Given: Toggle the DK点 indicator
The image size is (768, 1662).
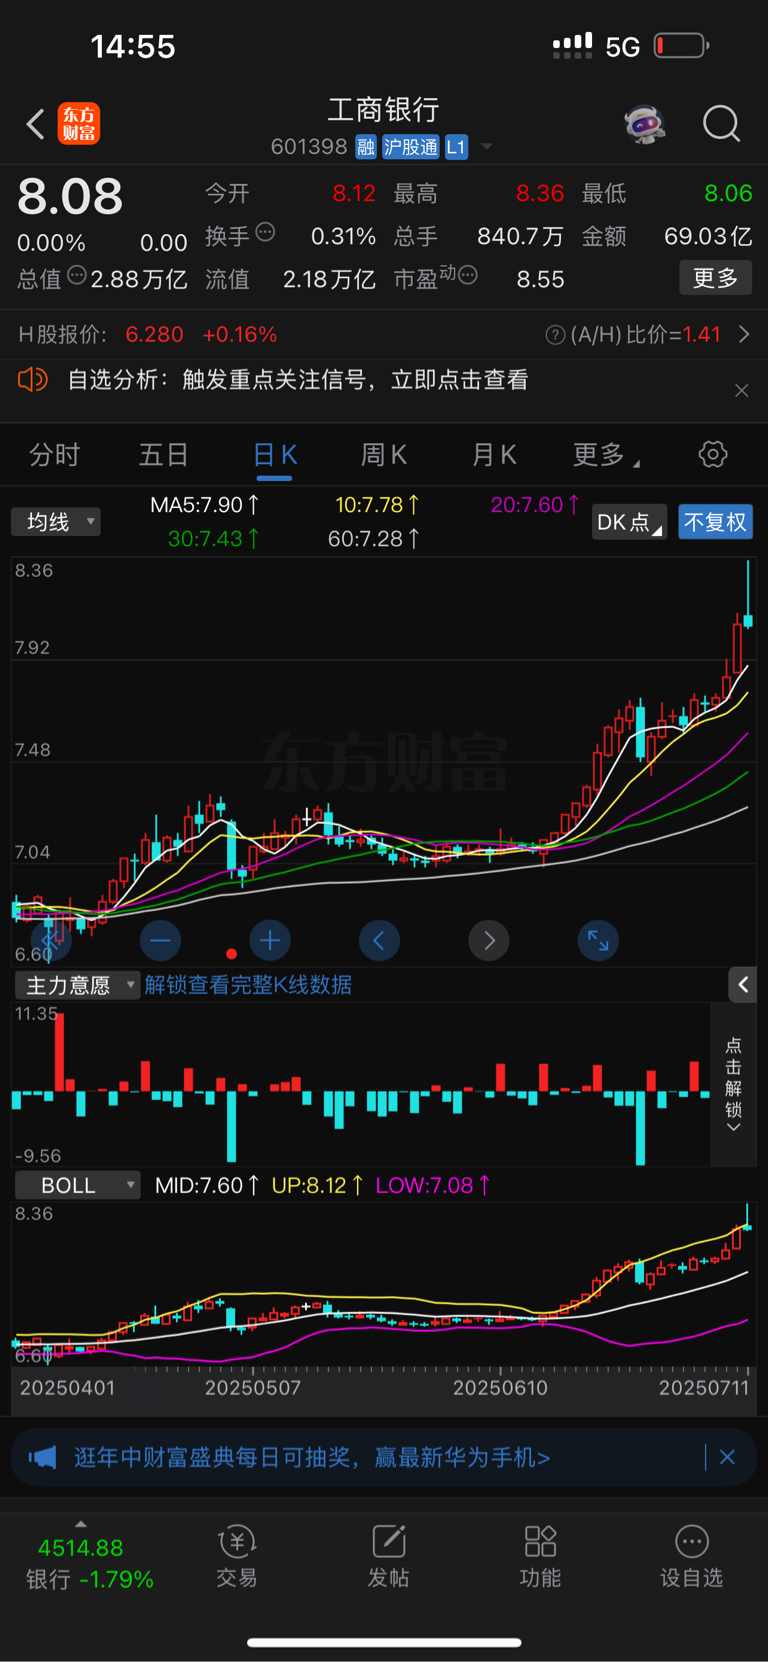Looking at the screenshot, I should (x=629, y=522).
